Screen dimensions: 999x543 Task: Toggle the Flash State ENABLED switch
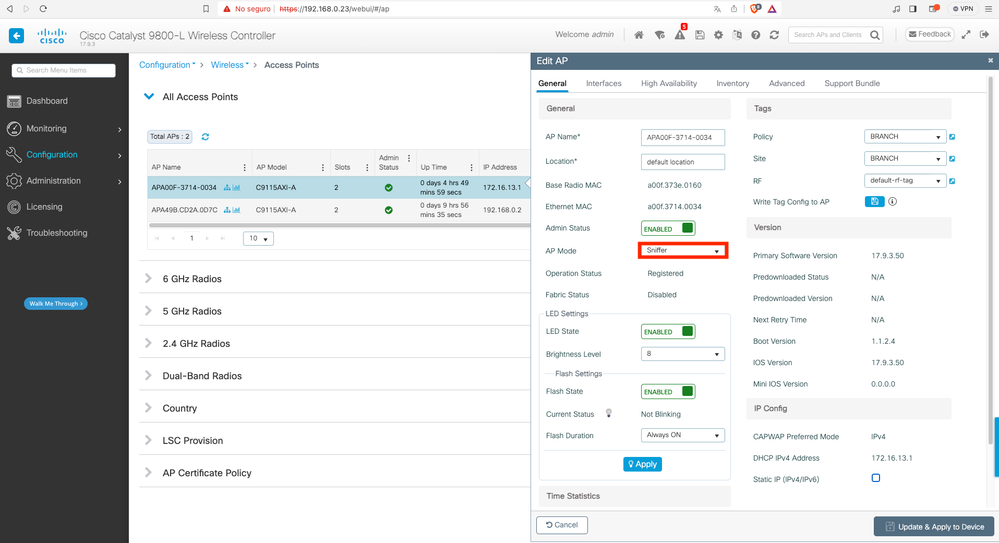click(x=668, y=391)
